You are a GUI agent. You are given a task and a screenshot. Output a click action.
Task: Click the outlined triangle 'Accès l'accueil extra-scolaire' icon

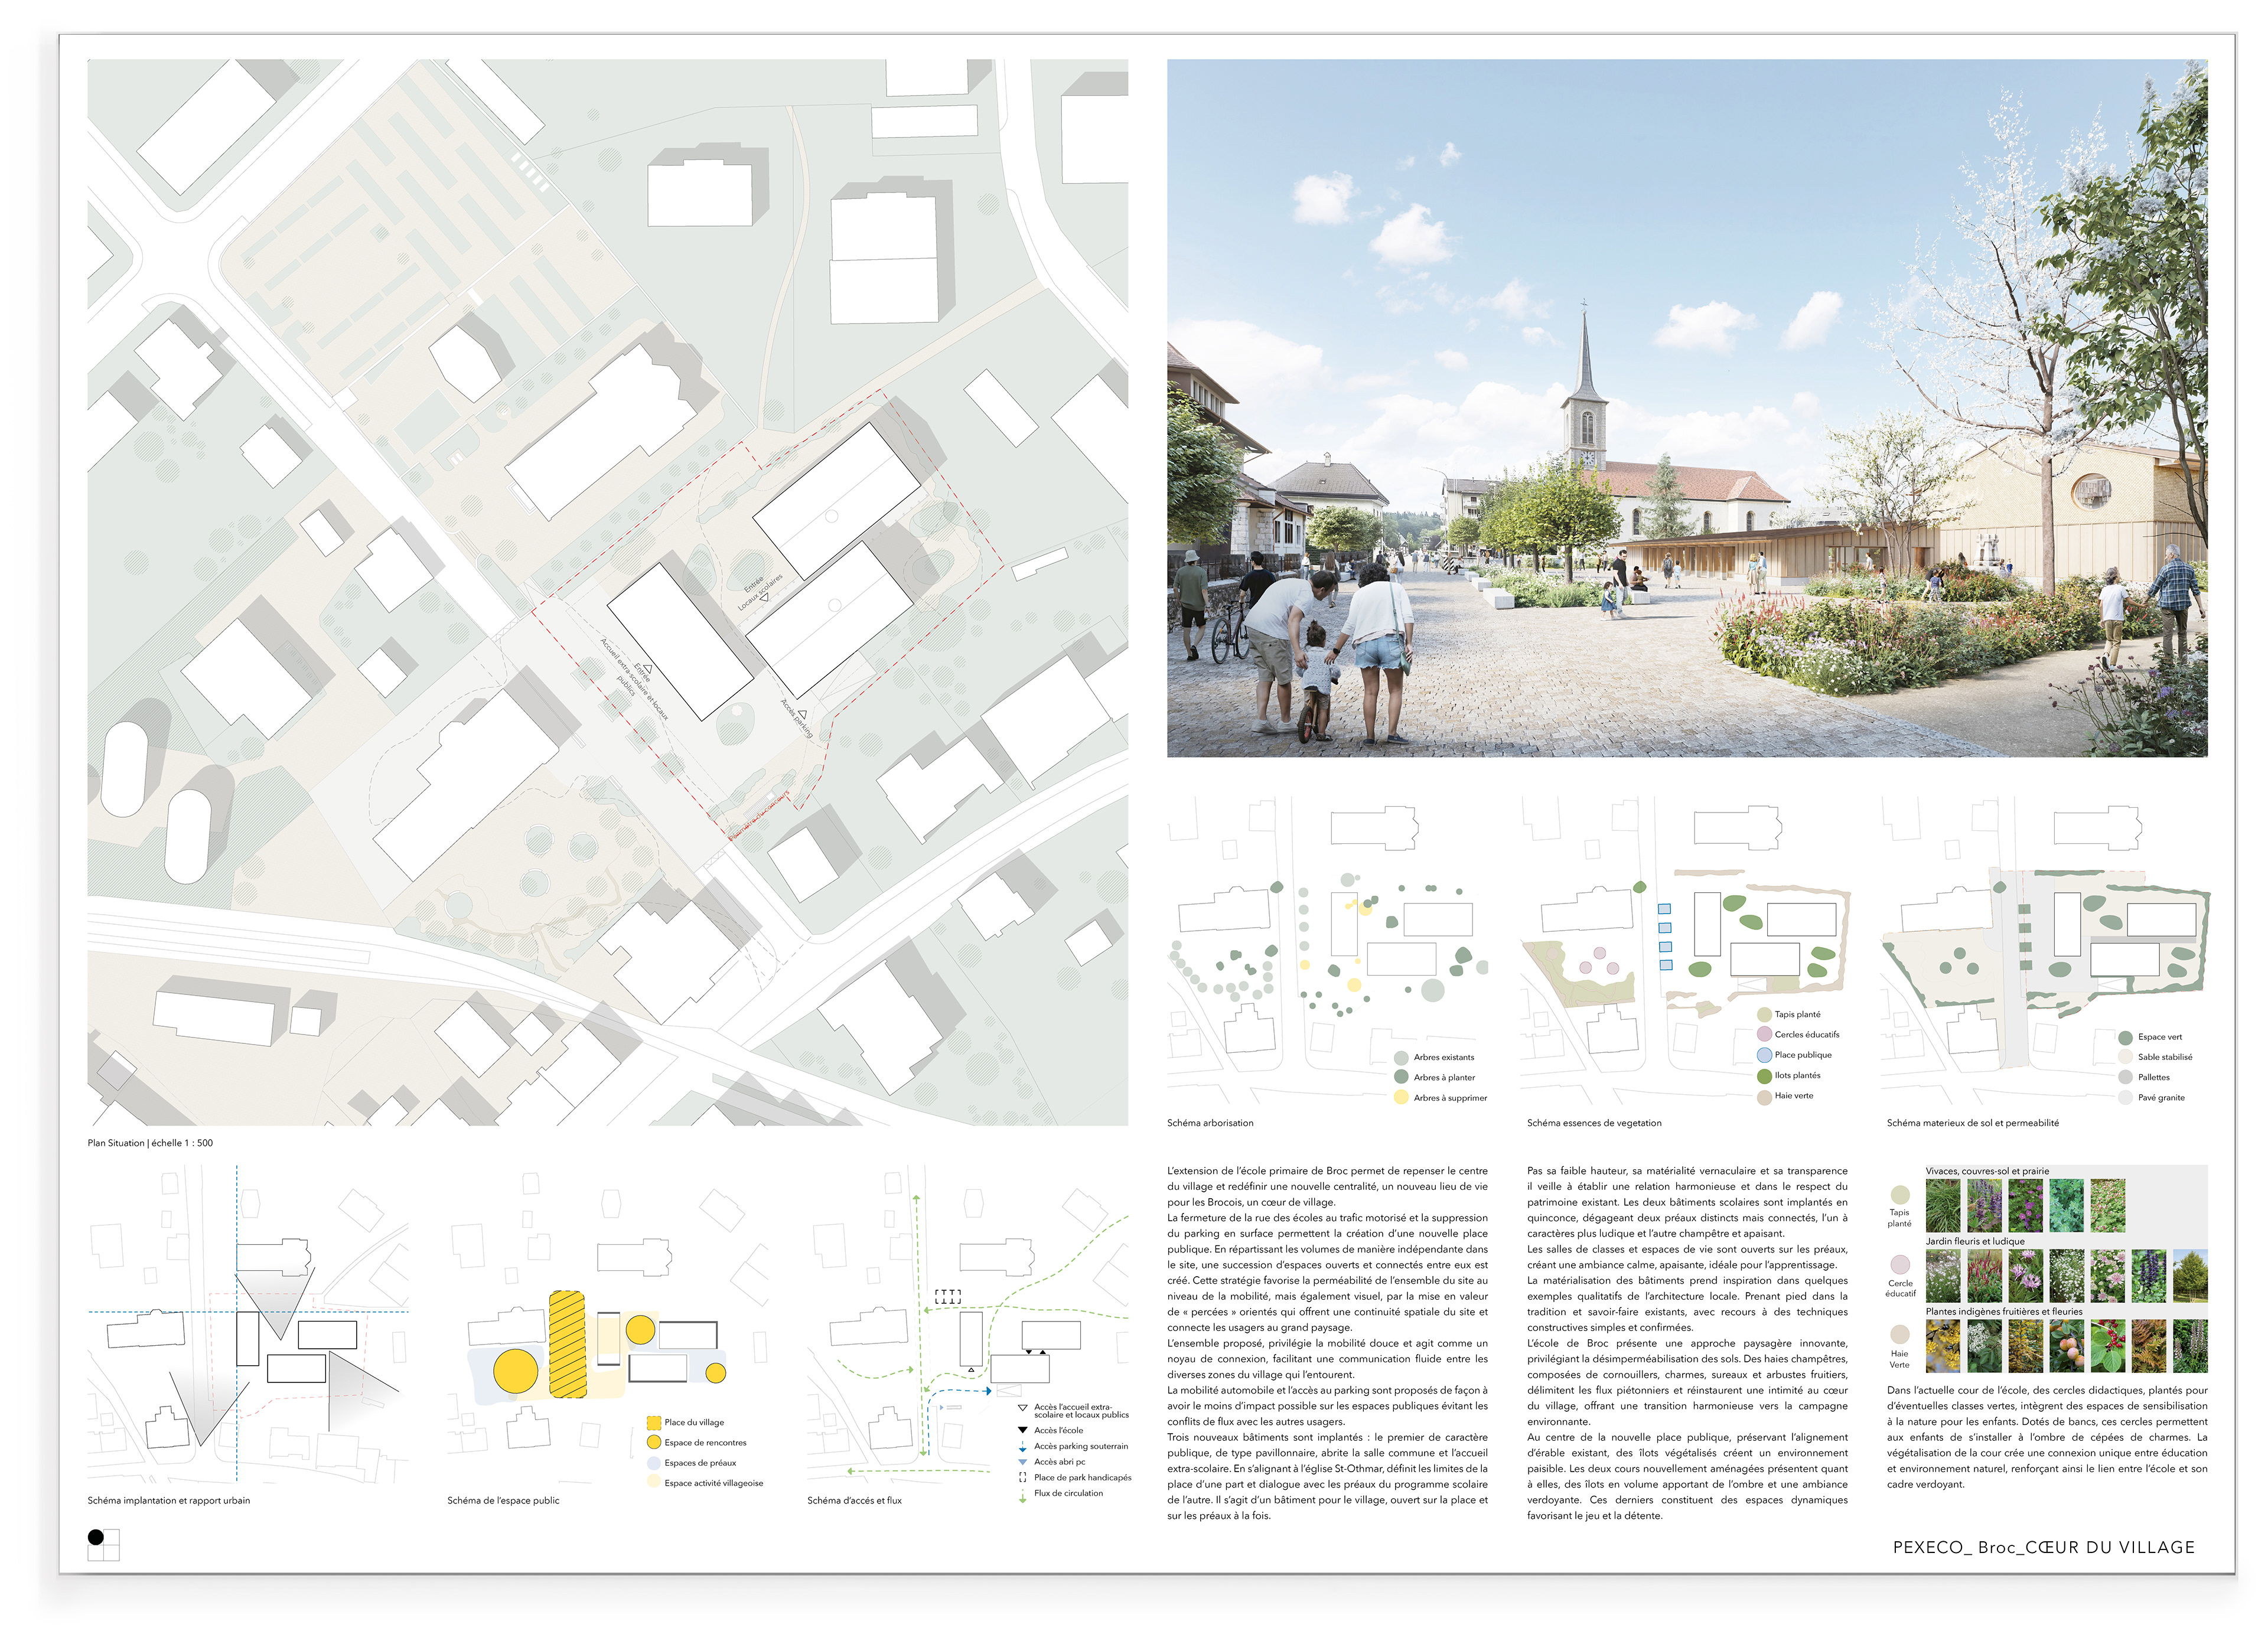pos(1022,1408)
